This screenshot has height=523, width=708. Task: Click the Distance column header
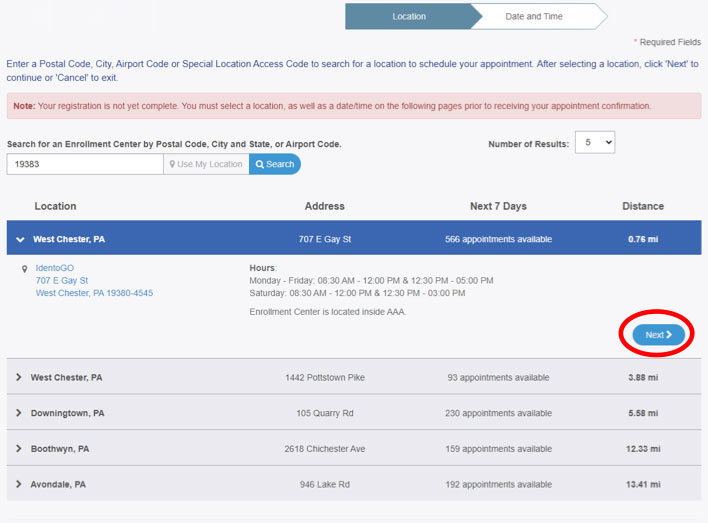(642, 206)
